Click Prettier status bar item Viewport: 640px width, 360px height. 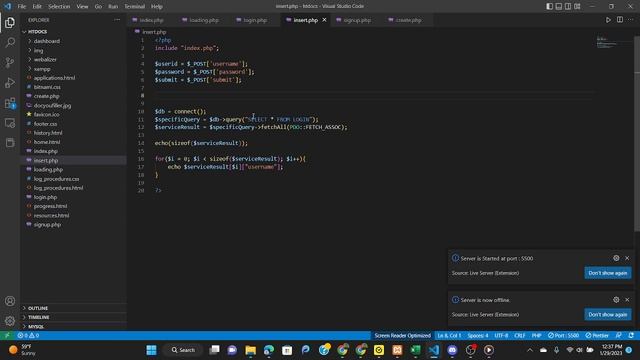pyautogui.click(x=597, y=336)
